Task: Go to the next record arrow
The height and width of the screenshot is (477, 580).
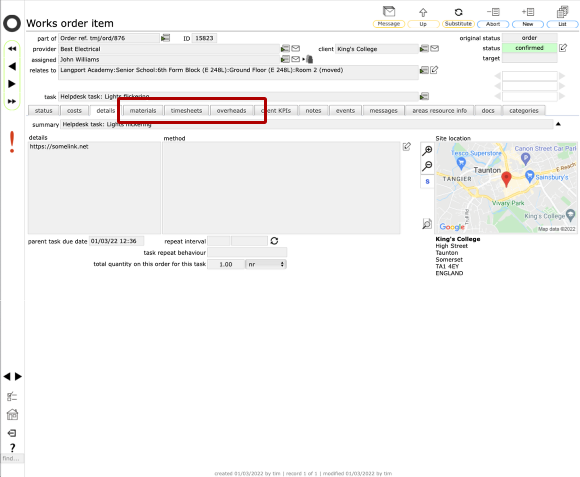Action: [x=12, y=84]
